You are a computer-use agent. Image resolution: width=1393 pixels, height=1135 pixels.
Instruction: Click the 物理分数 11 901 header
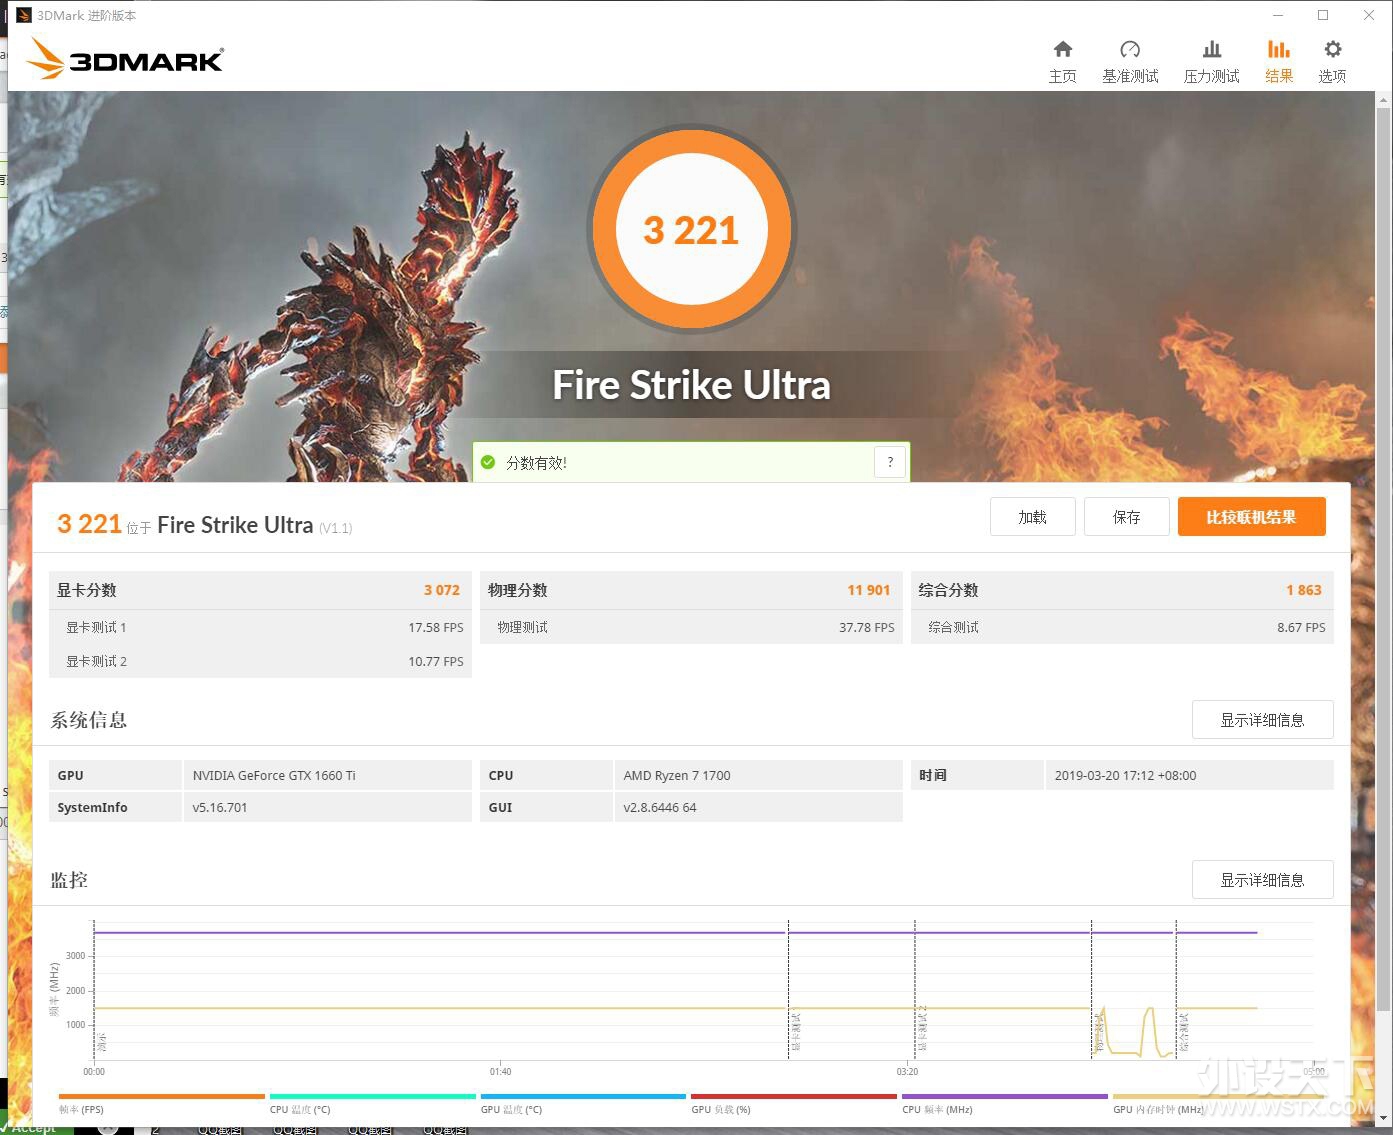[691, 590]
